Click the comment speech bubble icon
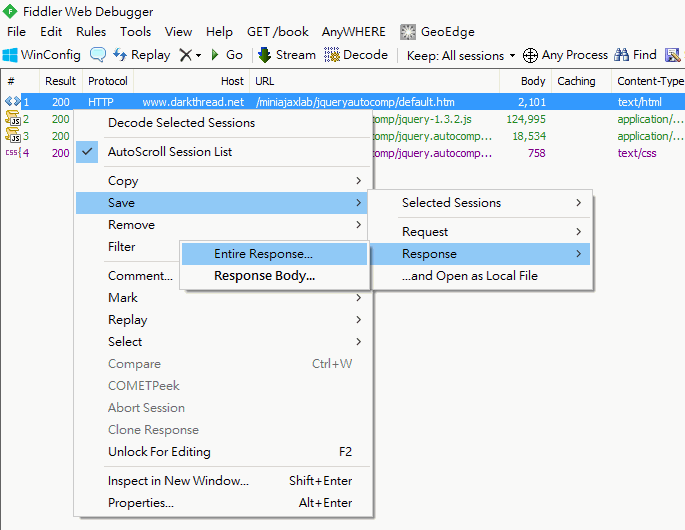685x530 pixels. coord(98,55)
